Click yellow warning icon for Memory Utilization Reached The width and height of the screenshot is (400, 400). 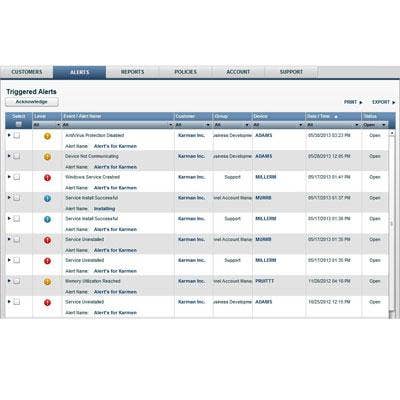pos(47,282)
